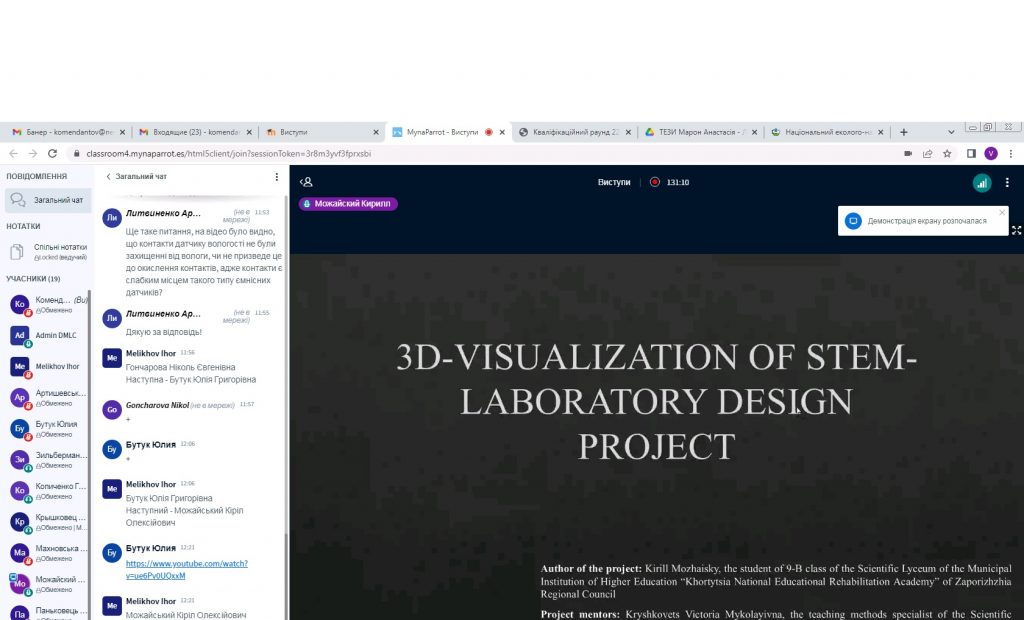The width and height of the screenshot is (1024, 620).
Task: Bookmark this page with star icon
Action: [947, 154]
